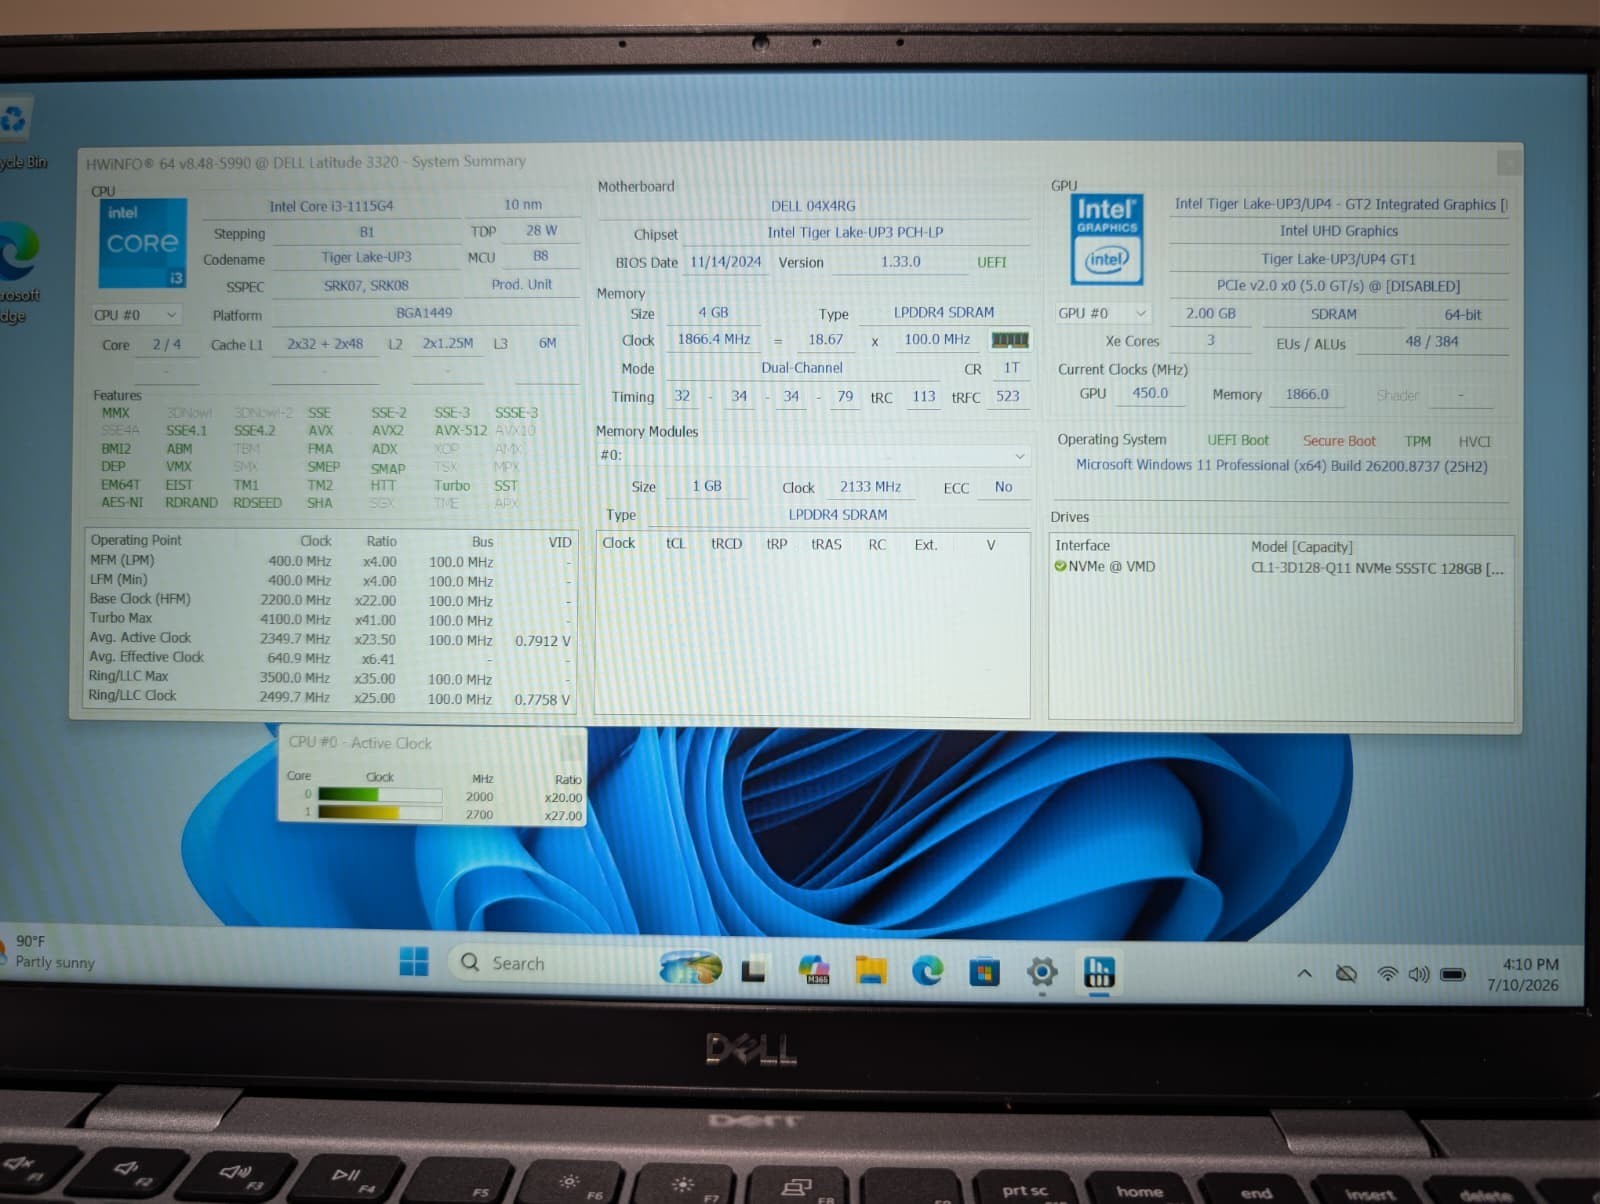The width and height of the screenshot is (1600, 1204).
Task: Open the 4:10 PM clock and date
Action: (1523, 975)
